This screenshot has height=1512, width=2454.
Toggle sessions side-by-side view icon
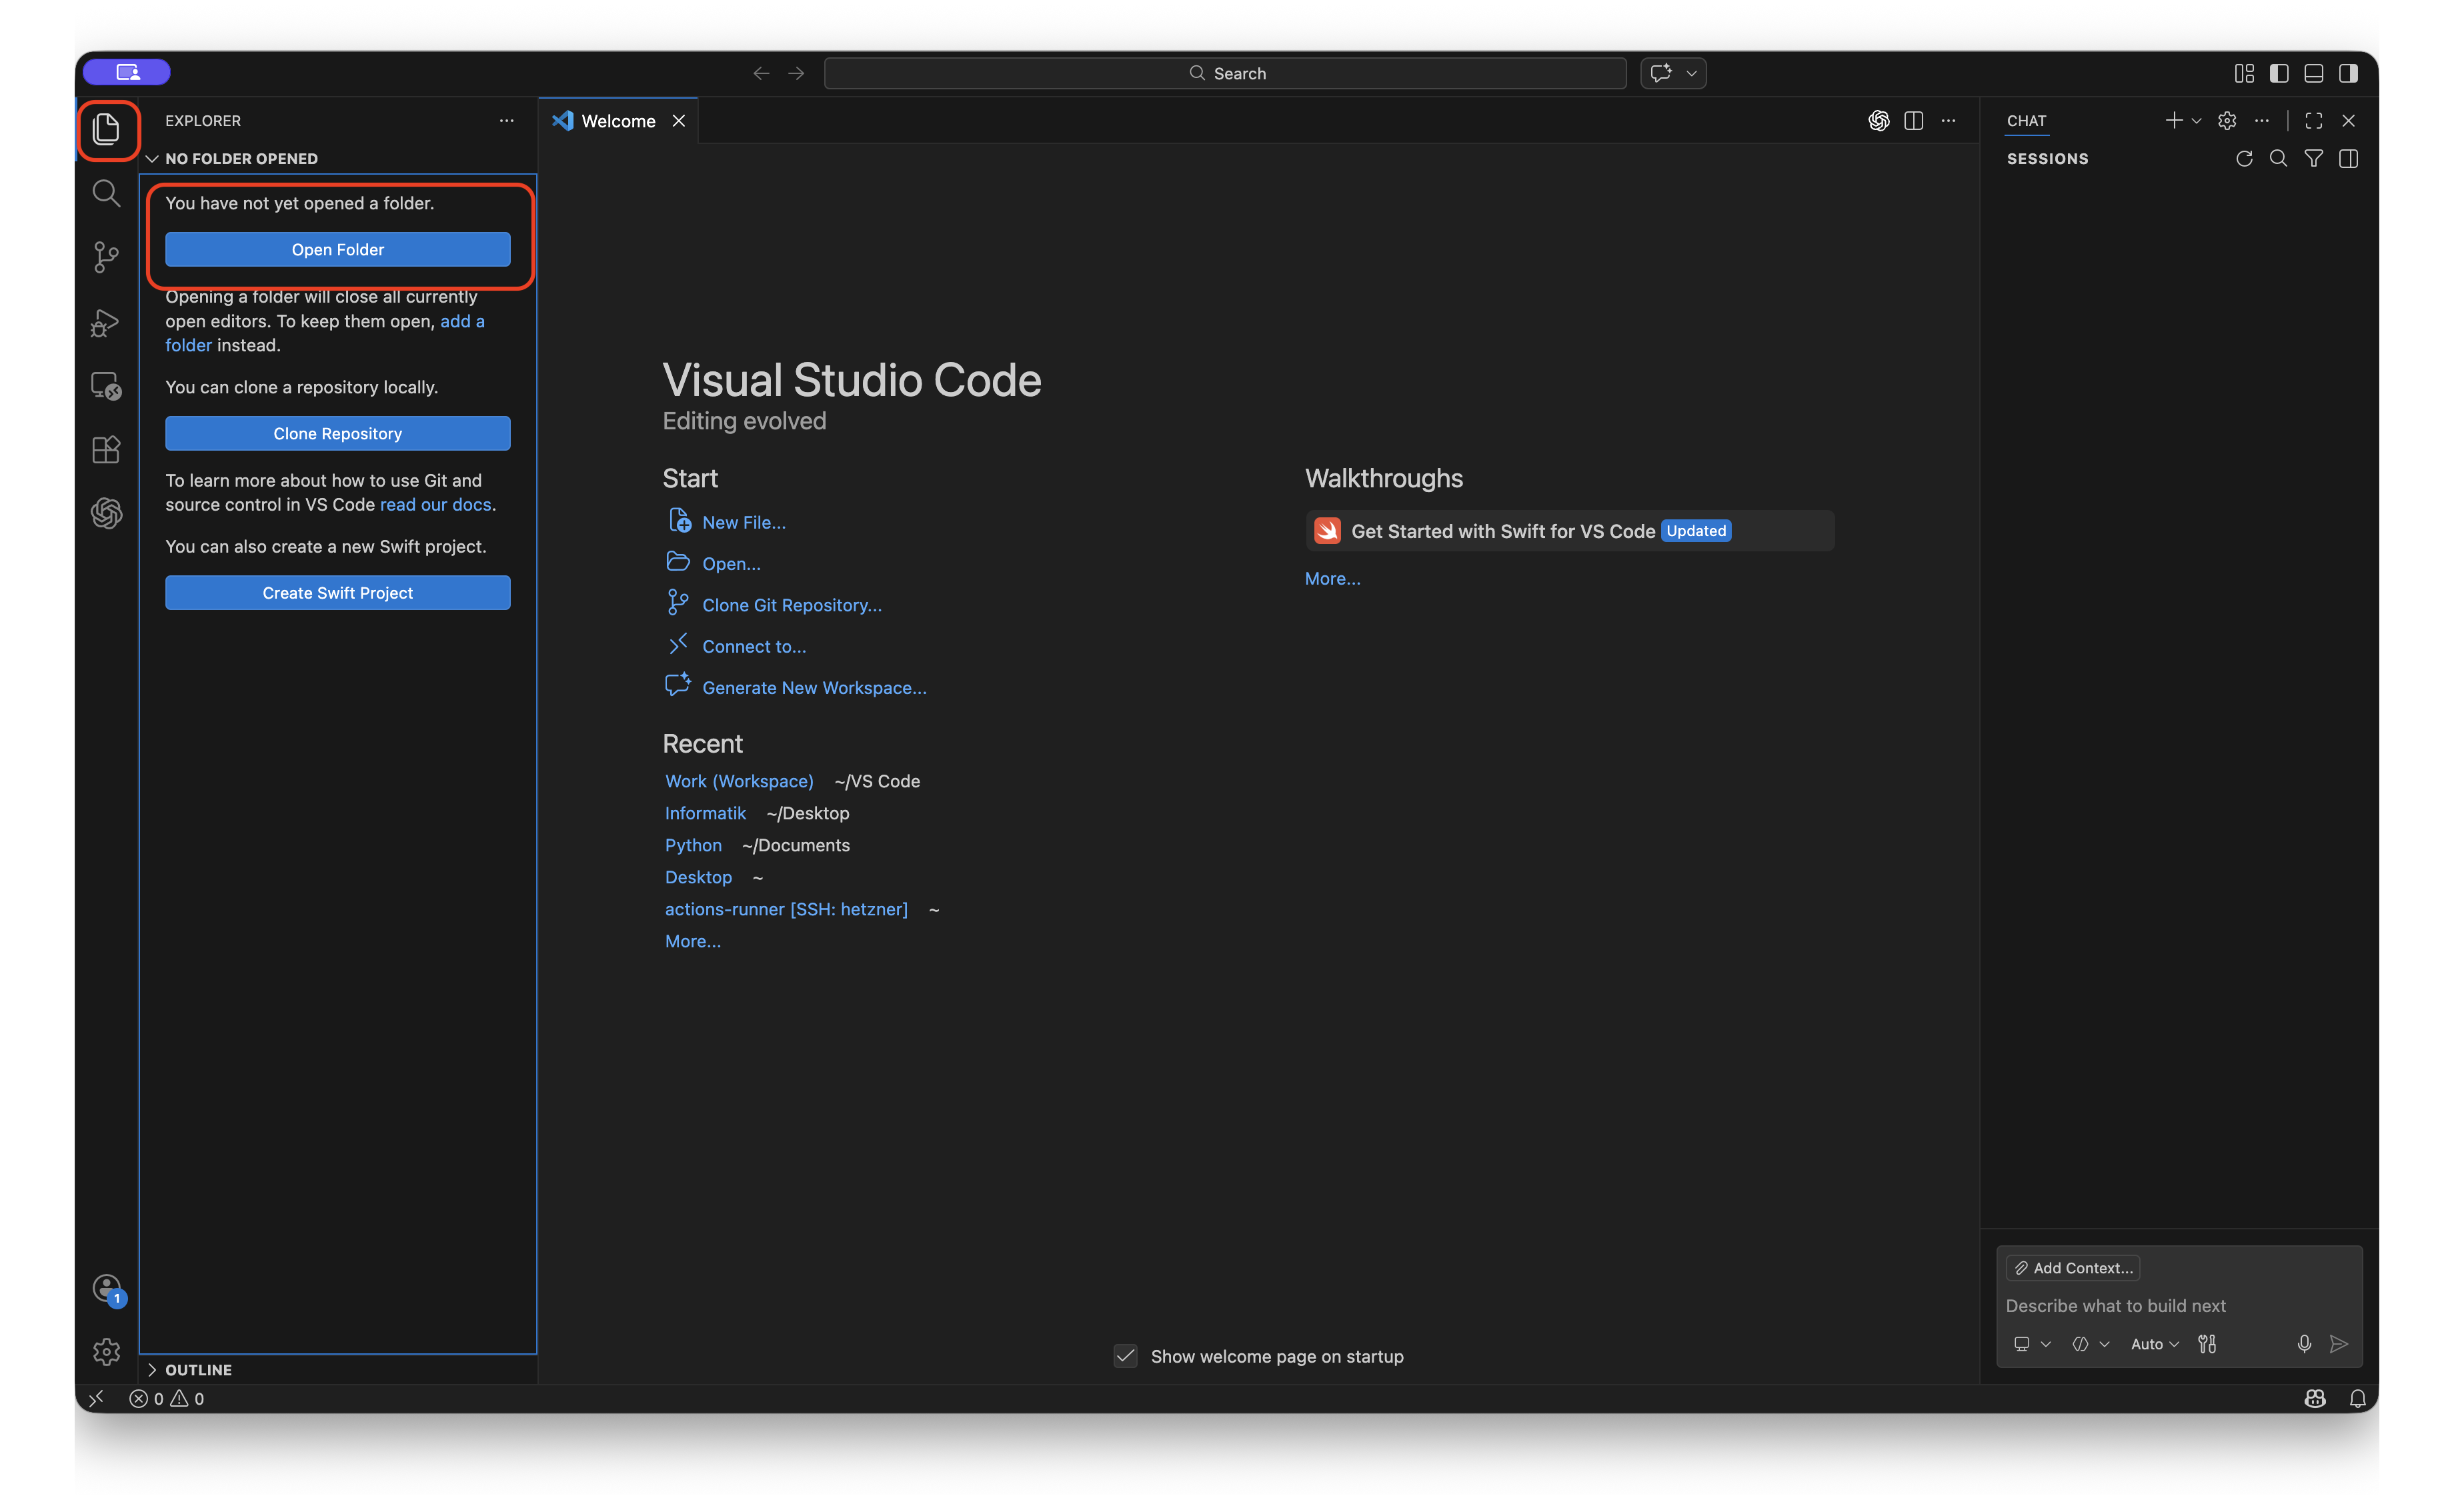pos(2349,159)
